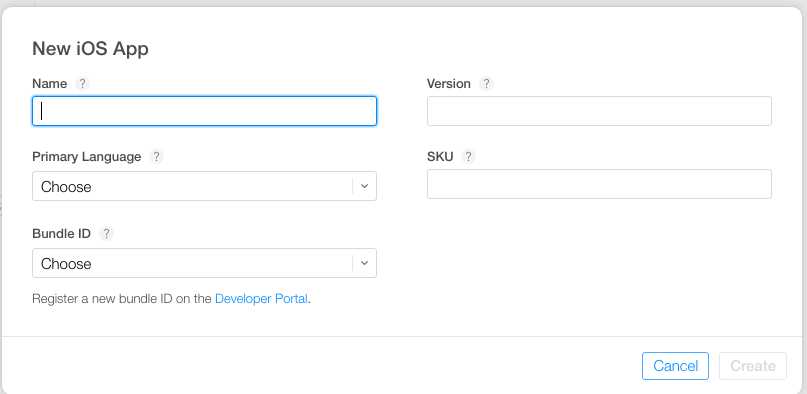Focus the Name text field
Screen dimensions: 807x394
click(x=204, y=111)
